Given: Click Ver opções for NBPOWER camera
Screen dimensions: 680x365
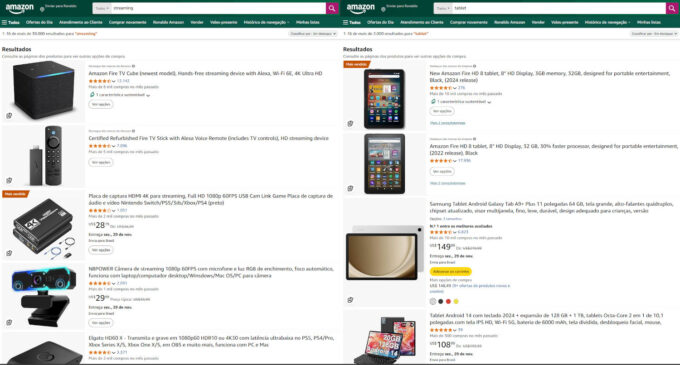Looking at the screenshot, I should pyautogui.click(x=101, y=323).
